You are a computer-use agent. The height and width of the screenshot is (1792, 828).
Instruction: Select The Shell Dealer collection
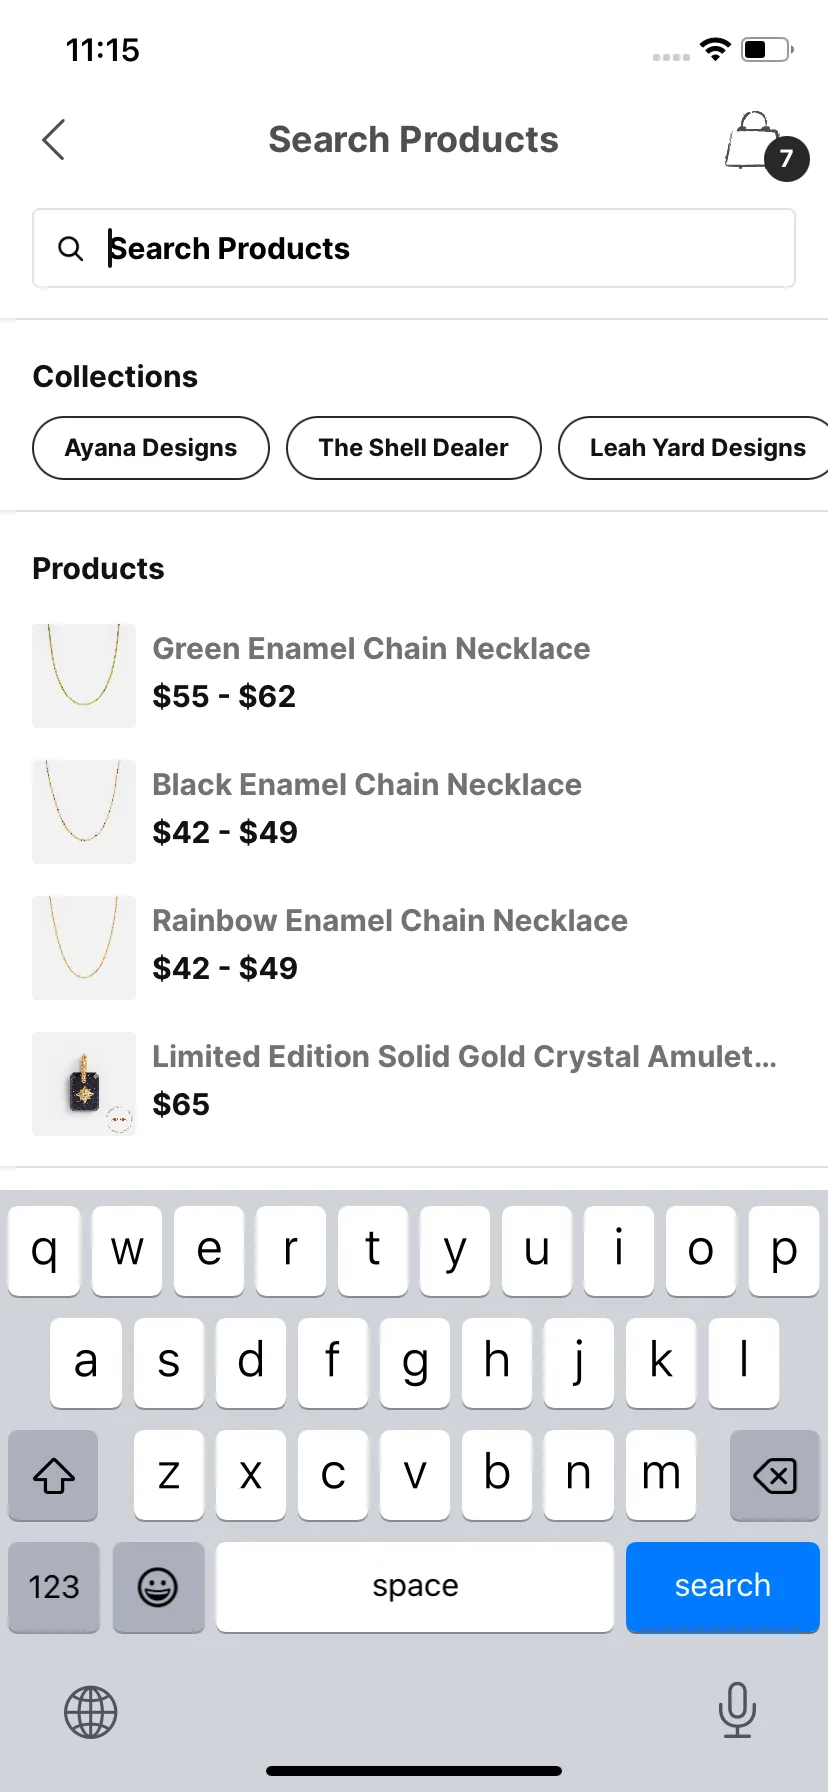pyautogui.click(x=414, y=448)
